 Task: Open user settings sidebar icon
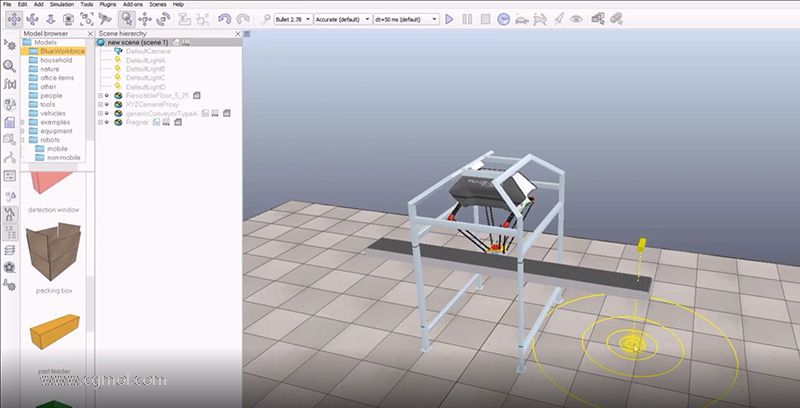click(x=9, y=285)
